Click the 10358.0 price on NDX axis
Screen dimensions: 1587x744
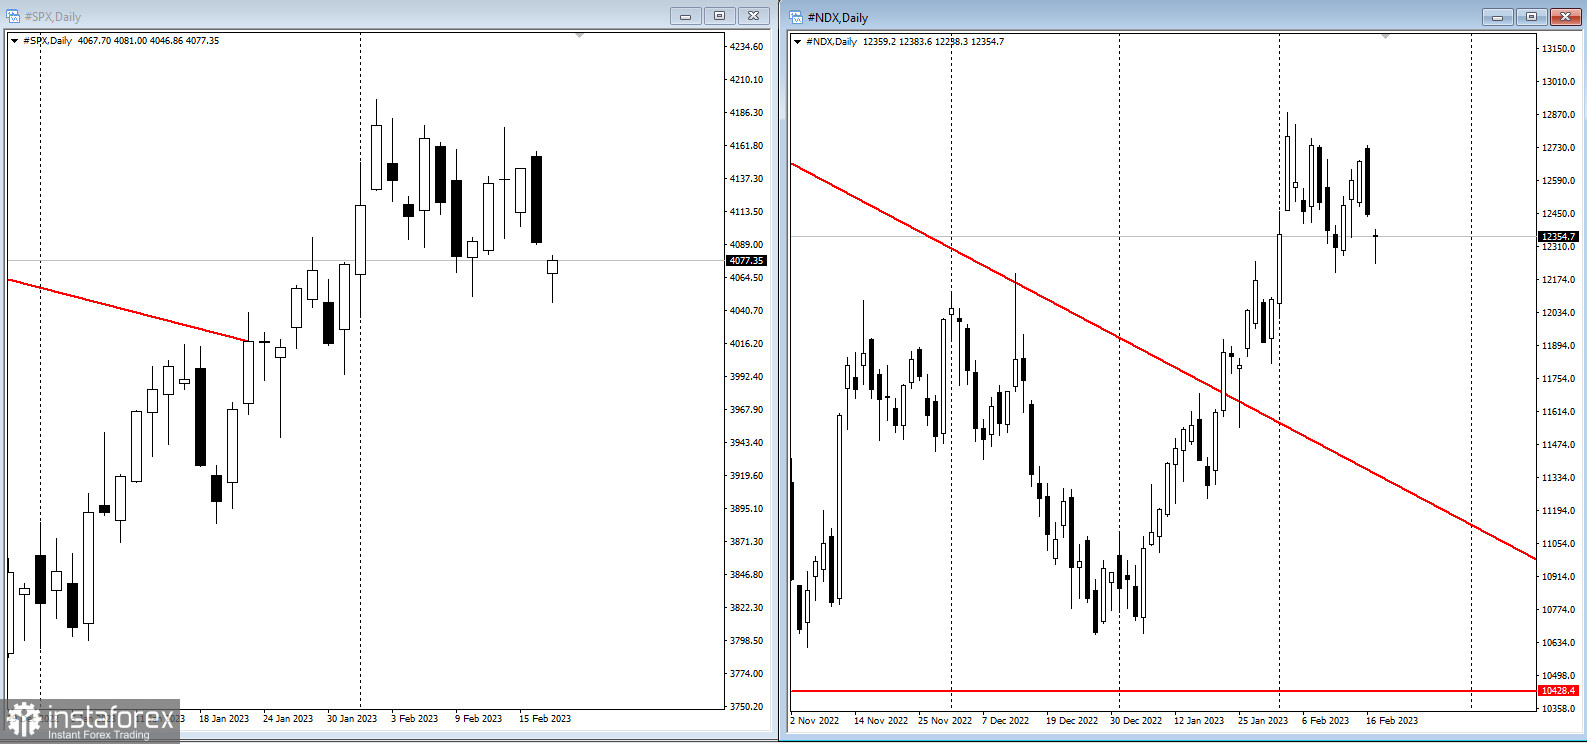[1558, 709]
